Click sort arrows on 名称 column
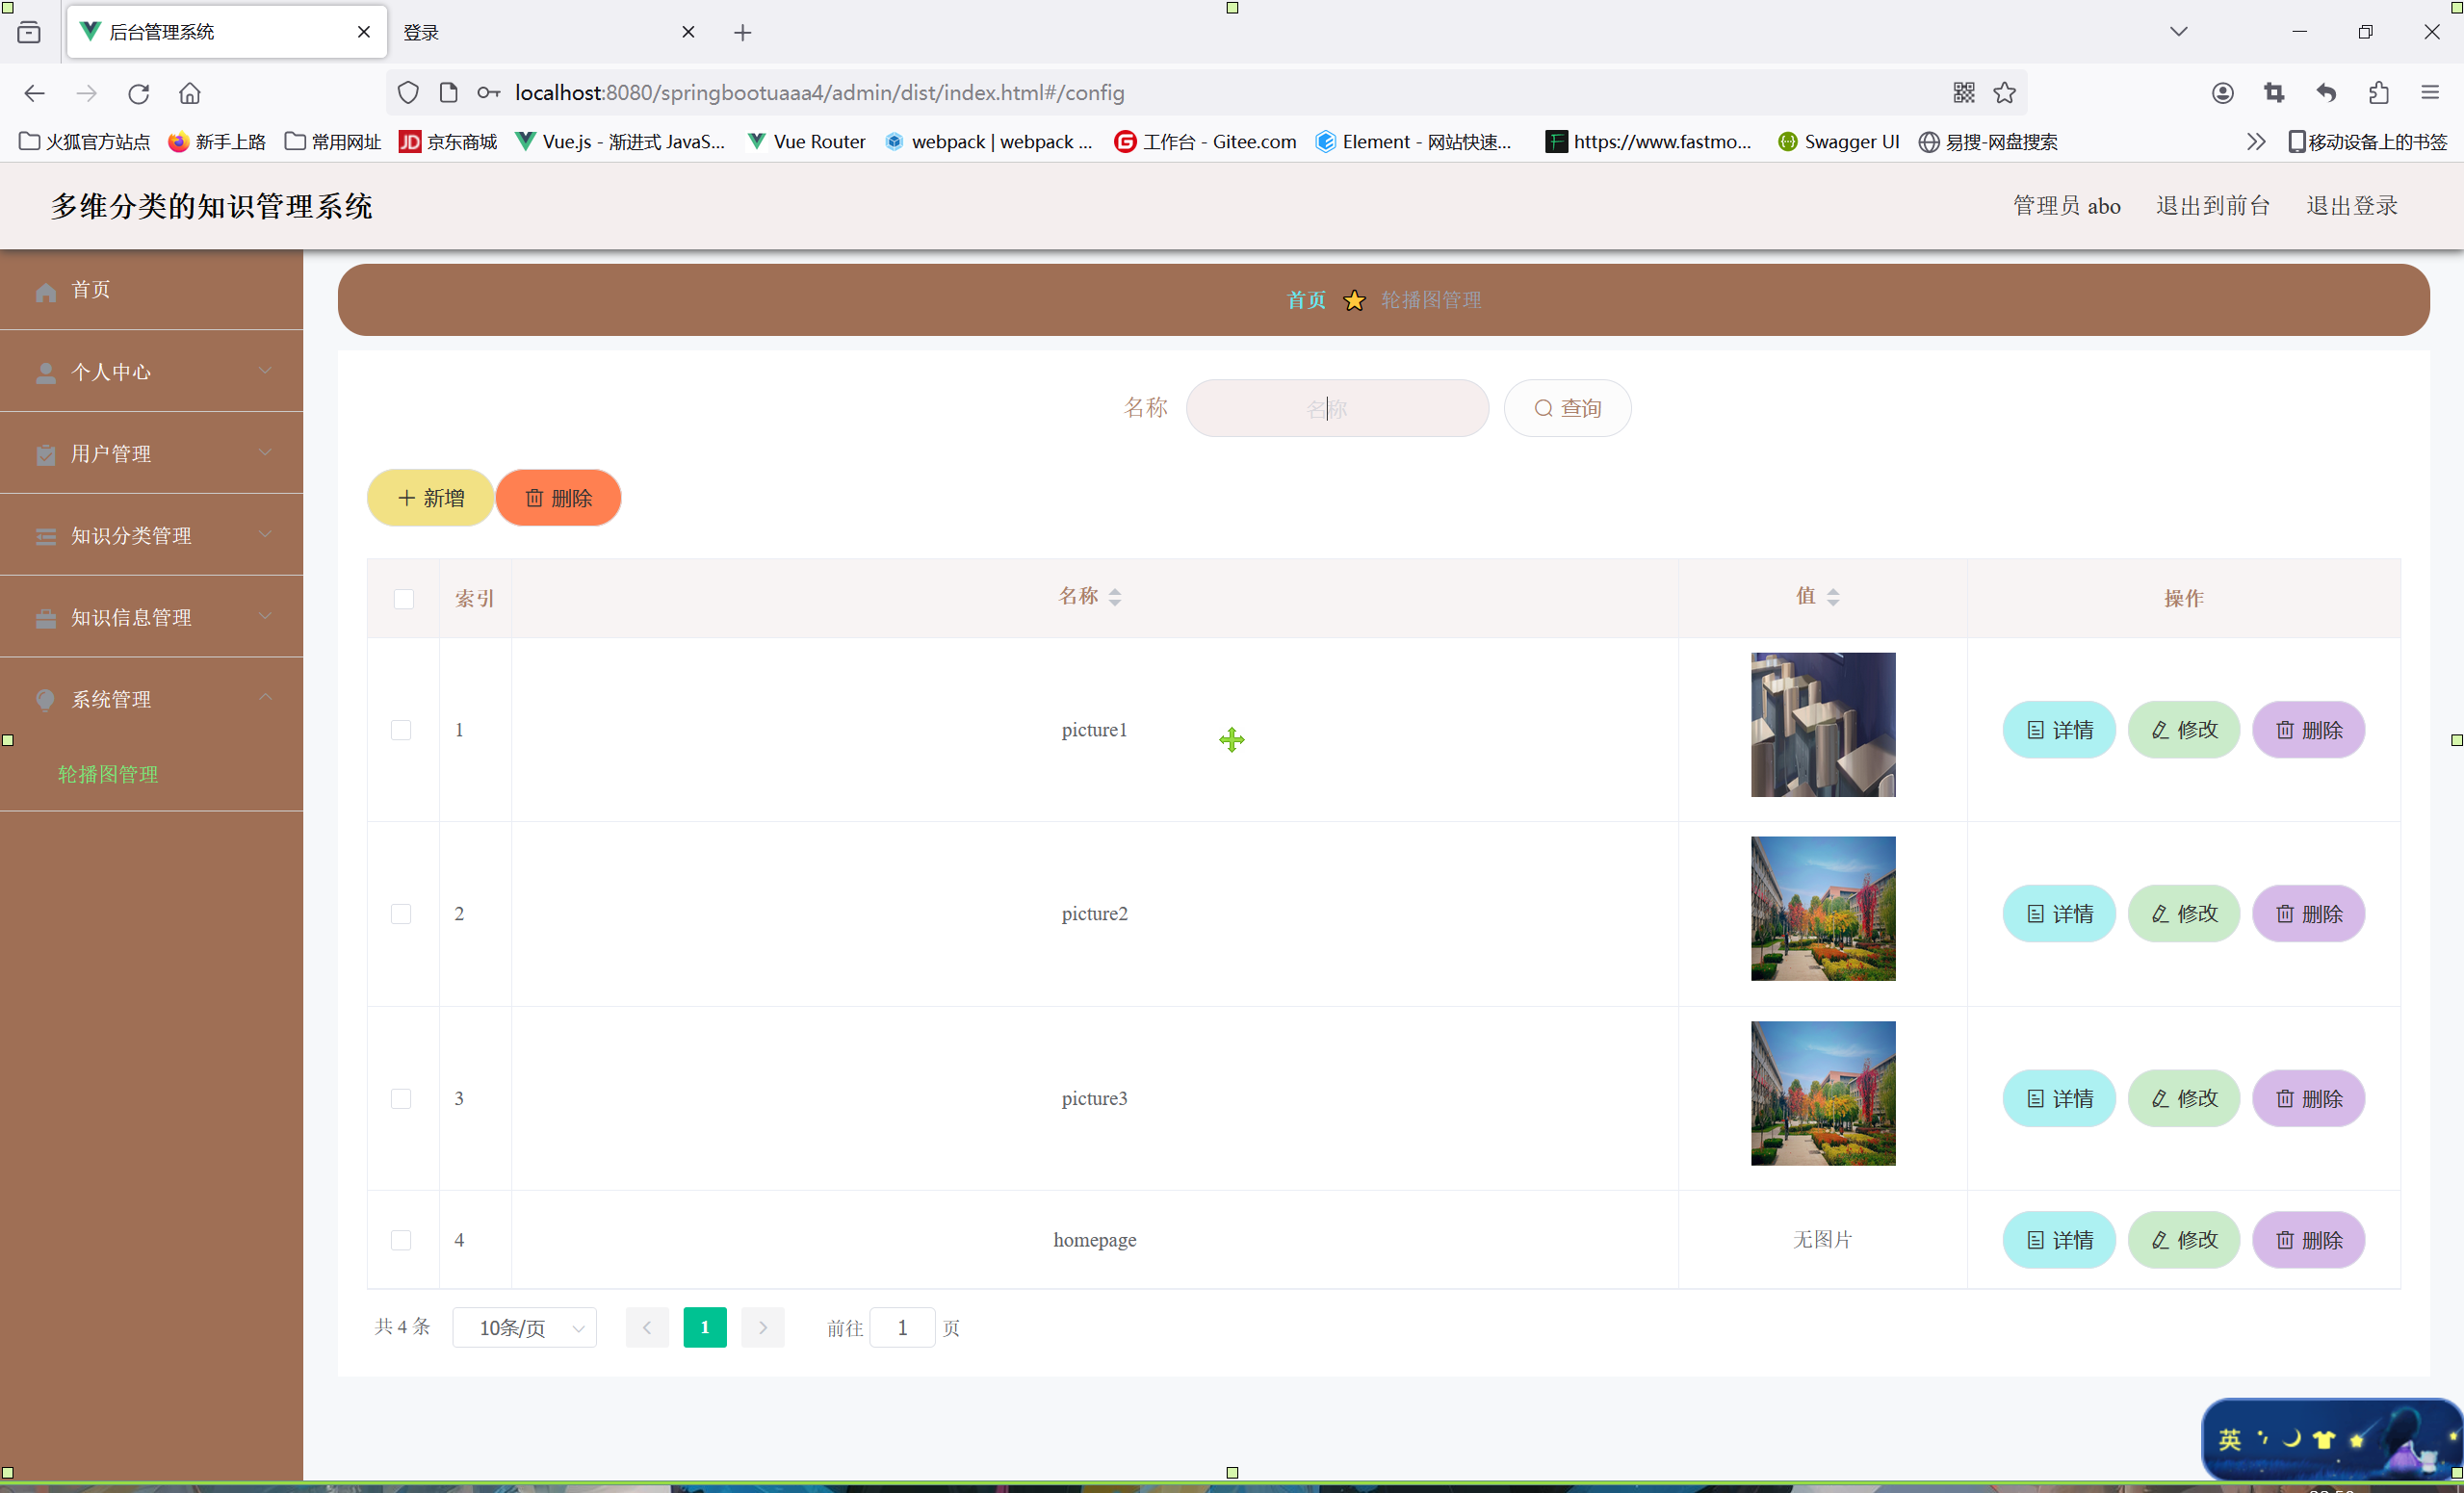 [1114, 597]
